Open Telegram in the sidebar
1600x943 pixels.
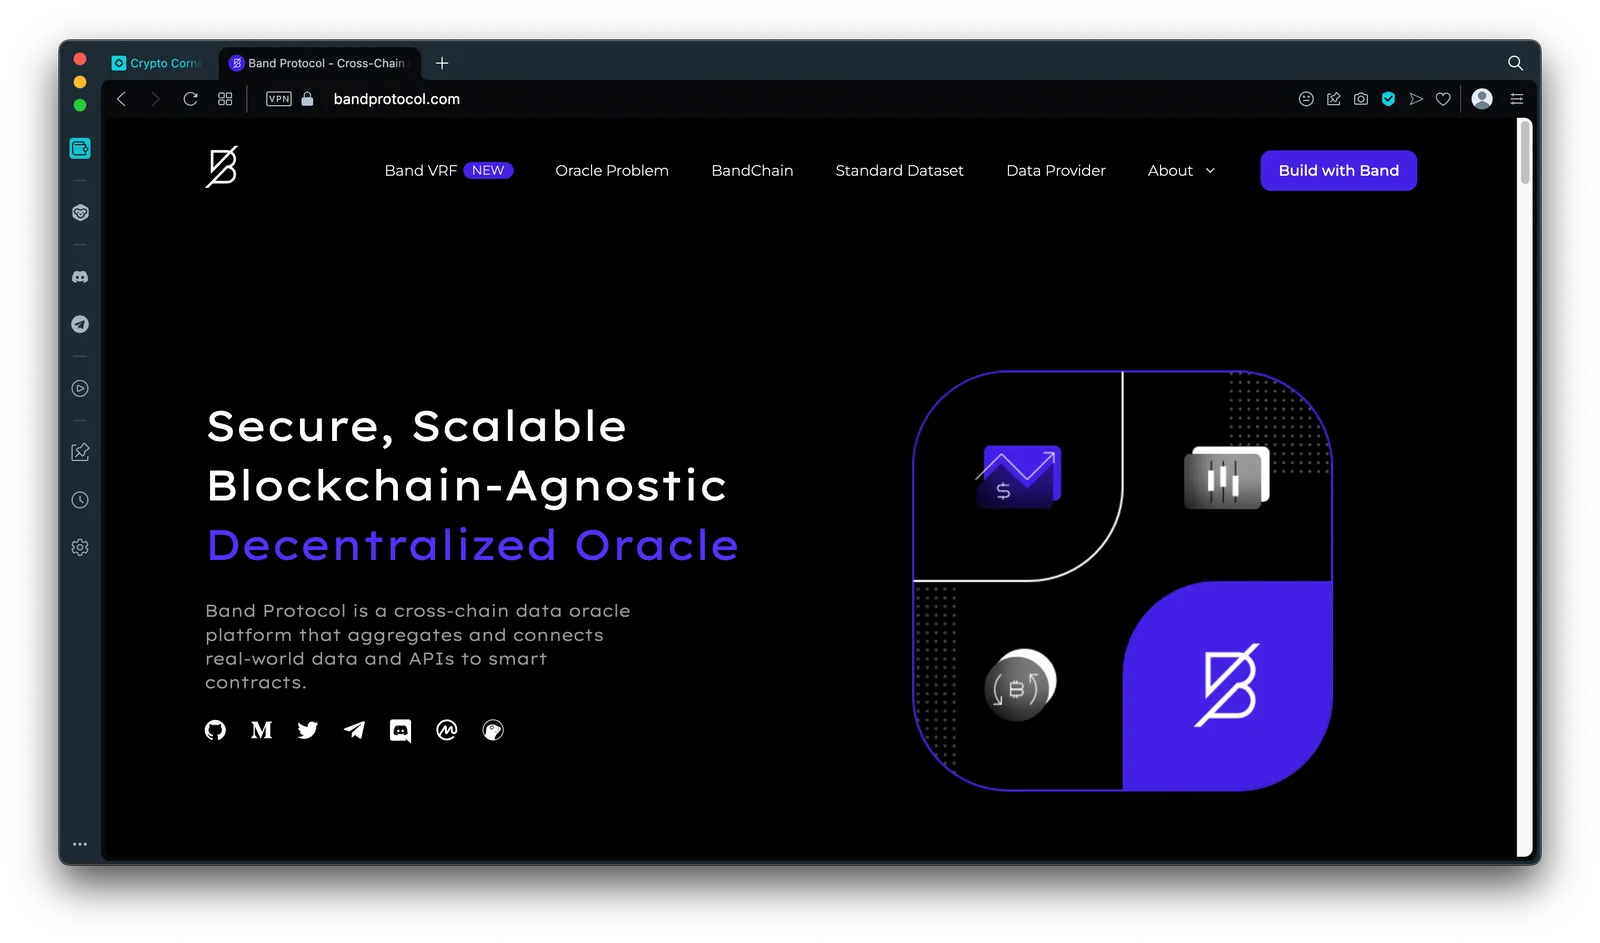(80, 324)
